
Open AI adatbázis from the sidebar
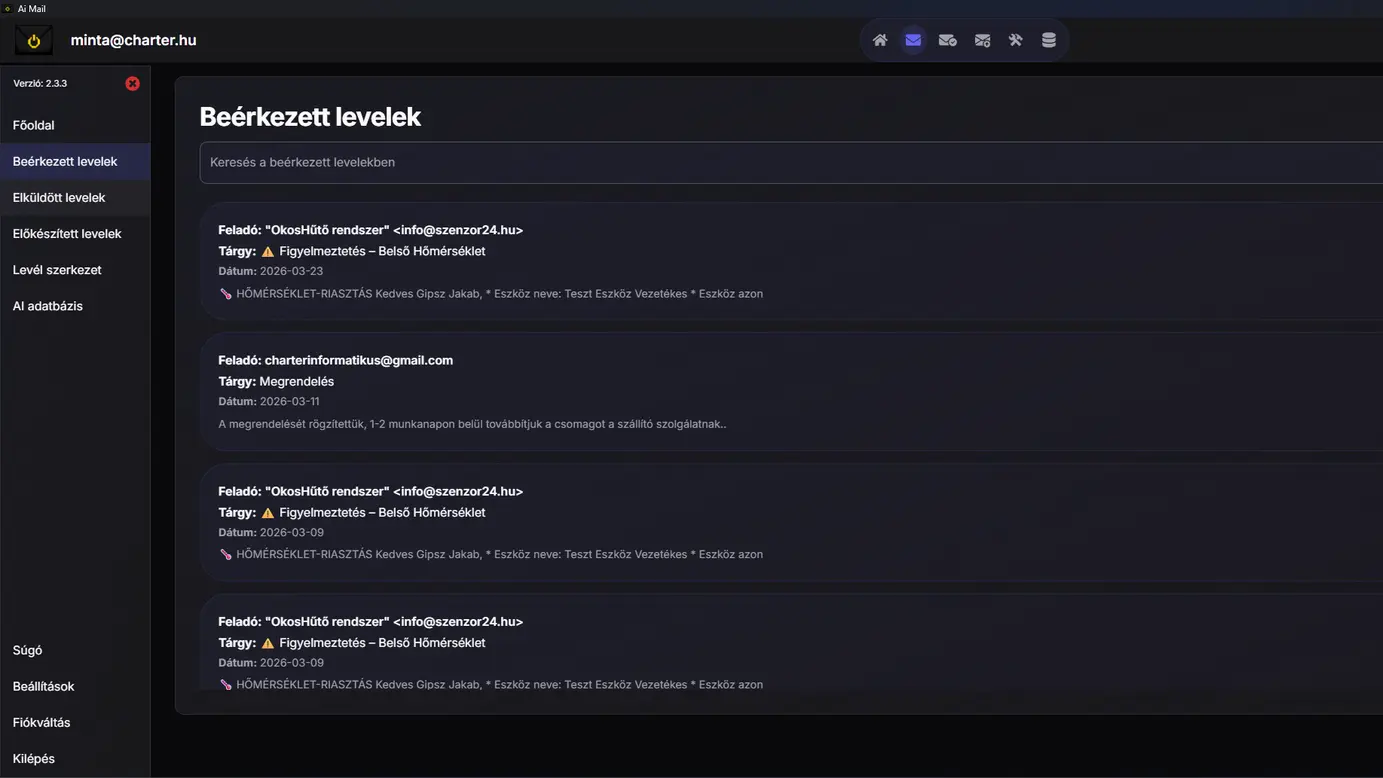click(x=48, y=306)
